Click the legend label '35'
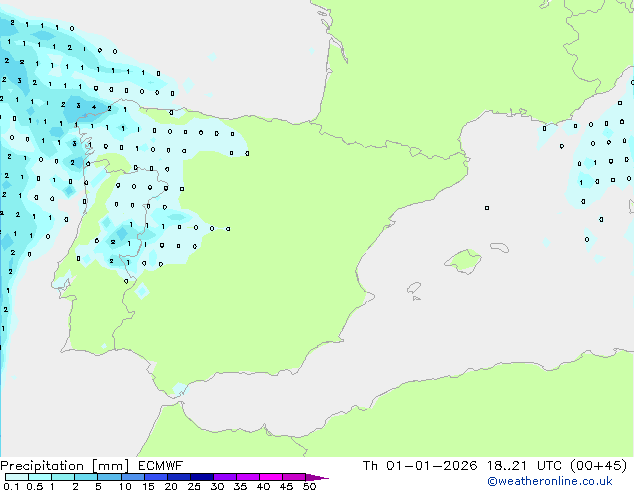This screenshot has height=490, width=634. tap(240, 486)
